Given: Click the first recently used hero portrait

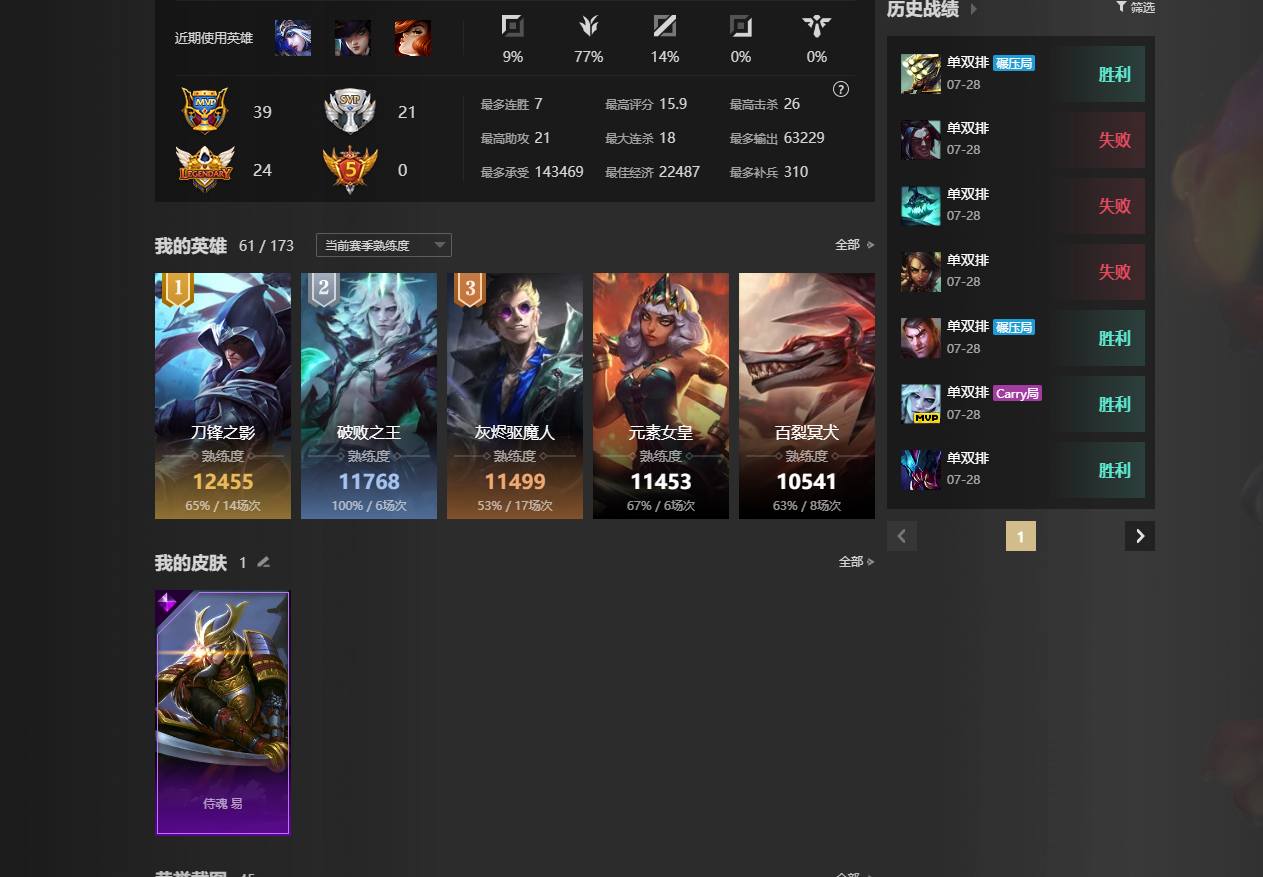Looking at the screenshot, I should coord(293,38).
